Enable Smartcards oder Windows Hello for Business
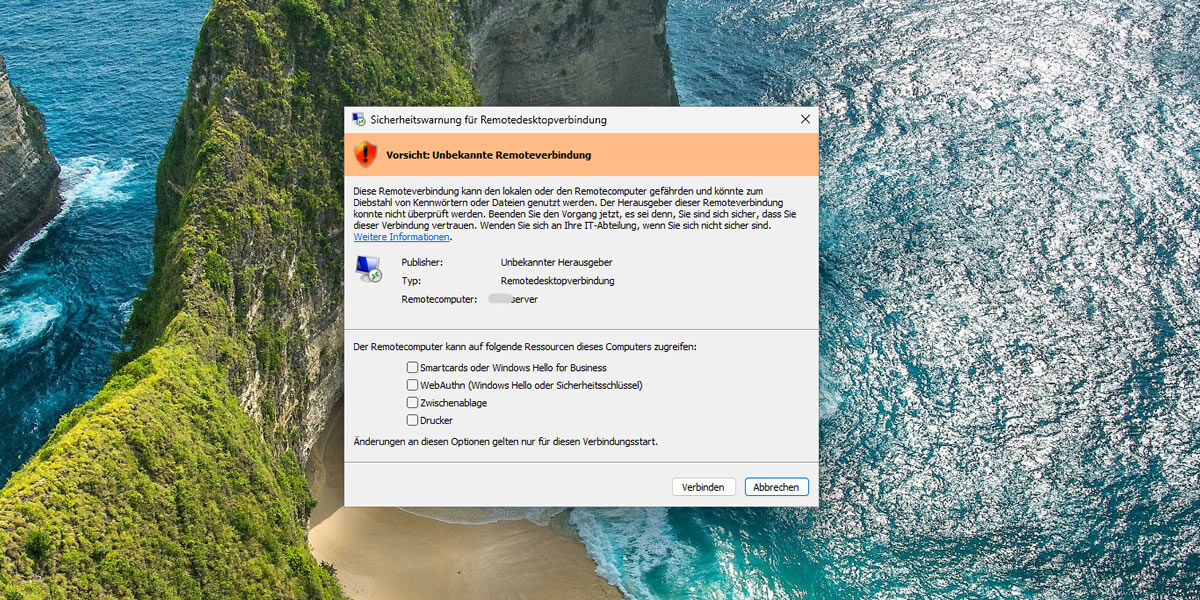 tap(412, 368)
